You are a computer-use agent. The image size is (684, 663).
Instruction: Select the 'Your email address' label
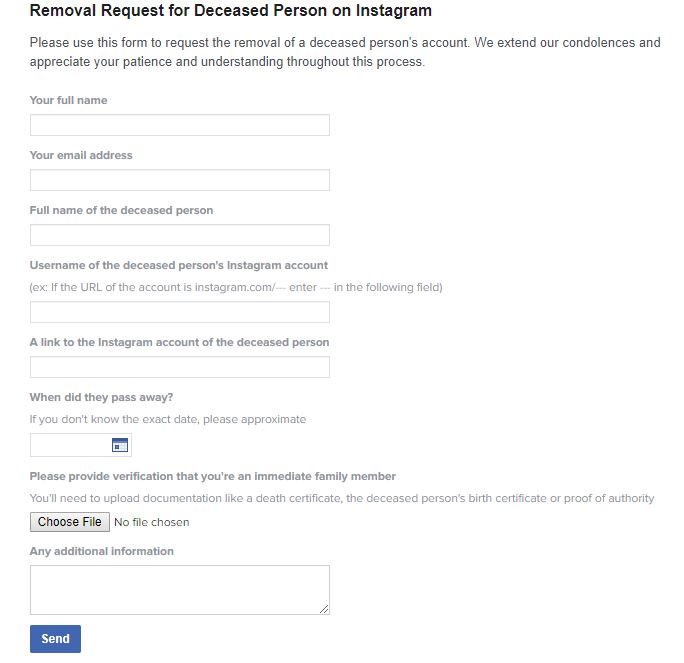click(x=81, y=155)
